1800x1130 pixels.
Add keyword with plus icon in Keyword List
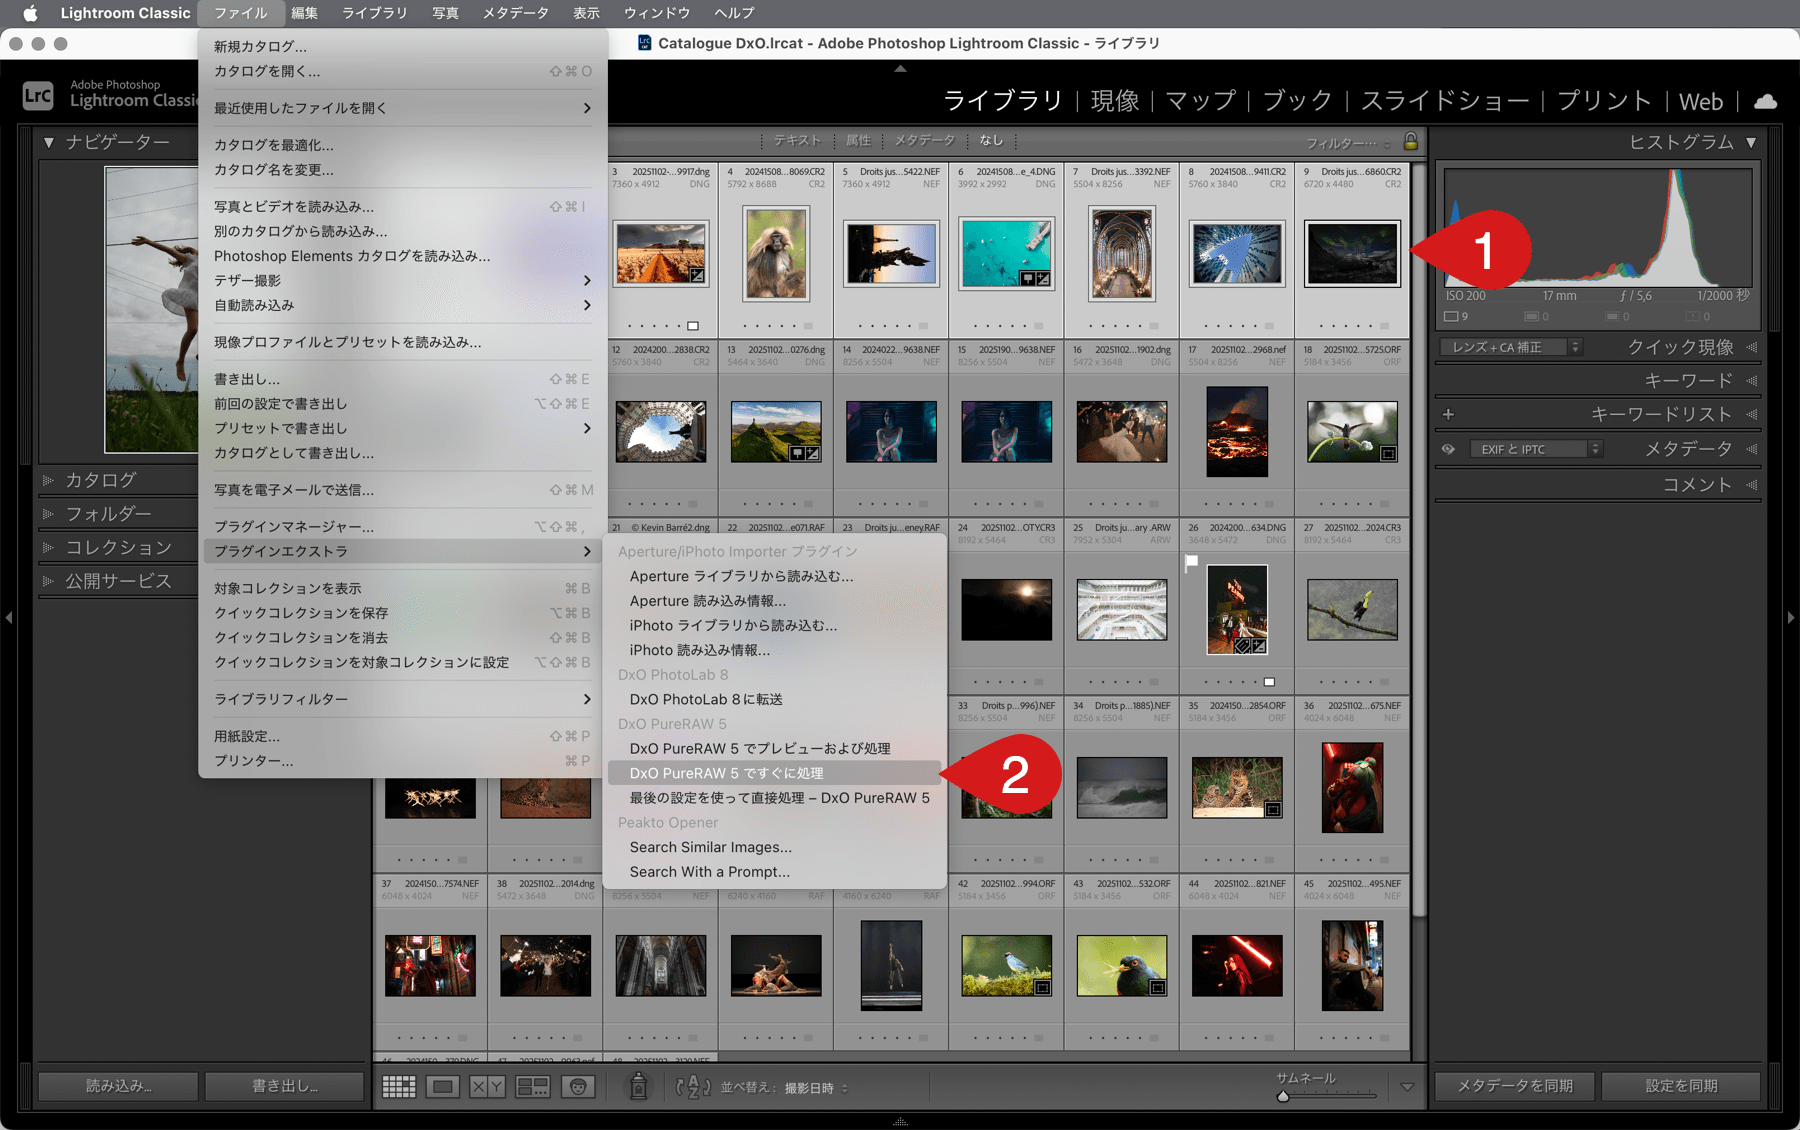tap(1448, 414)
